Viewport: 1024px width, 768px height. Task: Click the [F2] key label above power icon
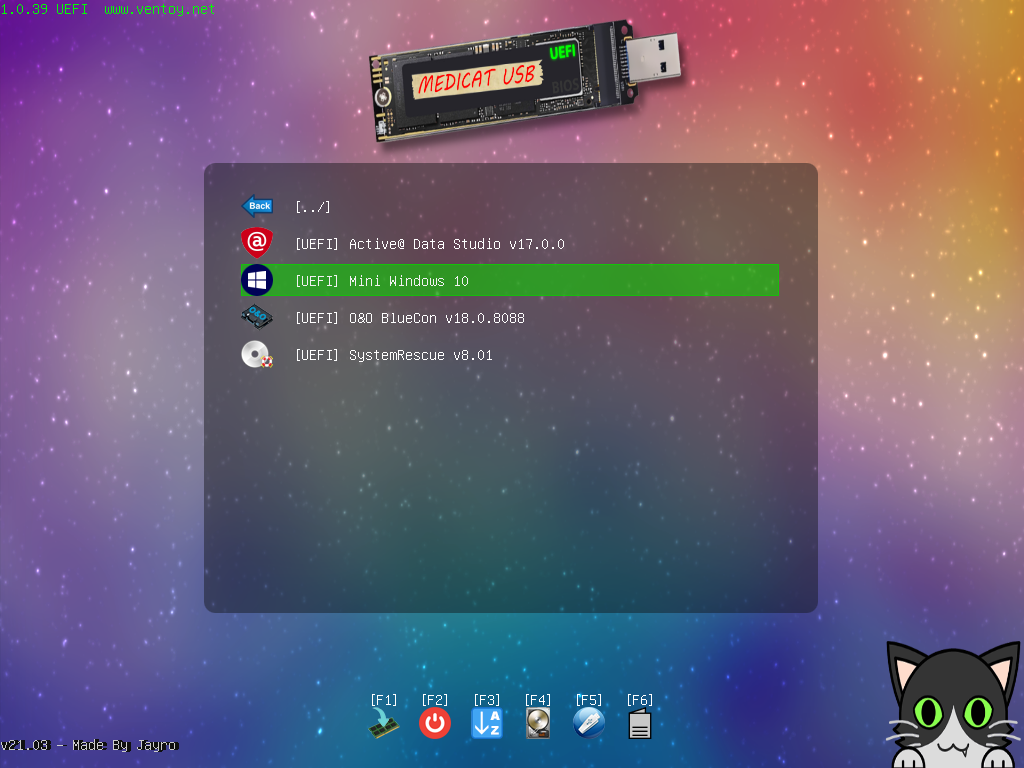(435, 700)
